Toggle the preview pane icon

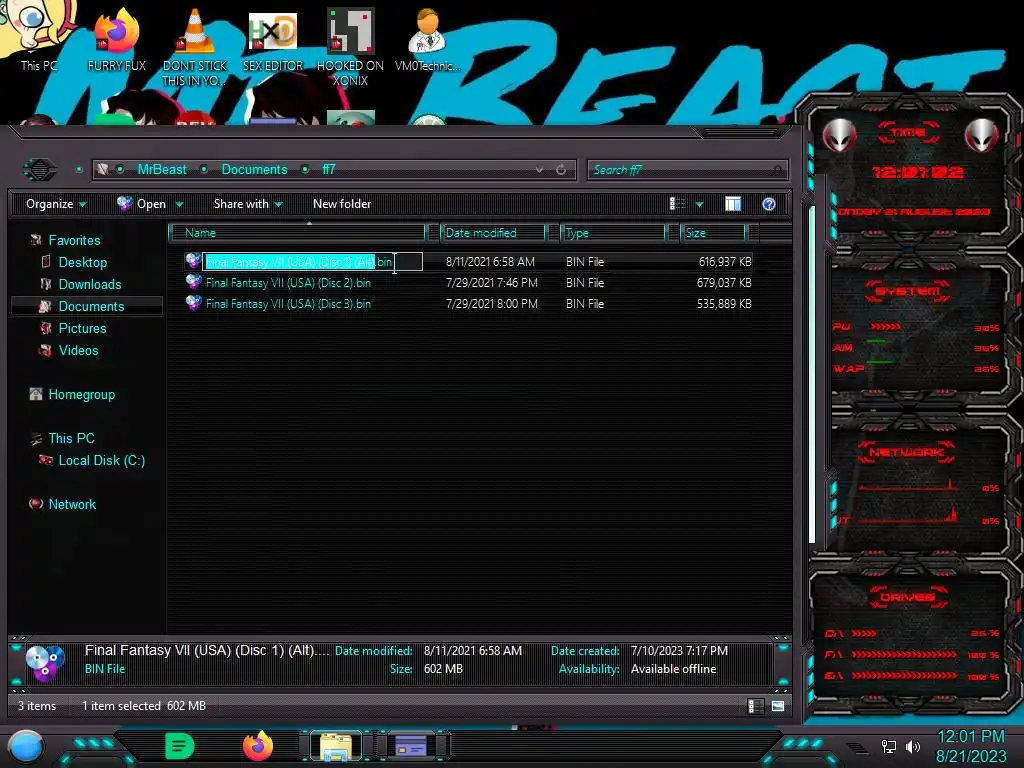[x=733, y=204]
